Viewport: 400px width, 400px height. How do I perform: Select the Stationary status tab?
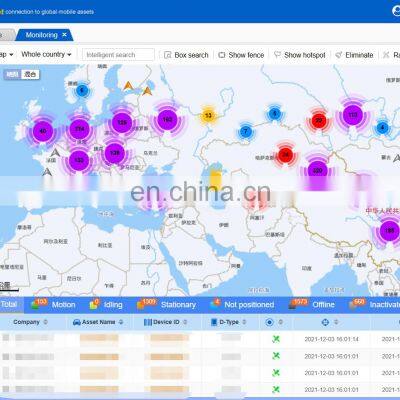point(166,305)
